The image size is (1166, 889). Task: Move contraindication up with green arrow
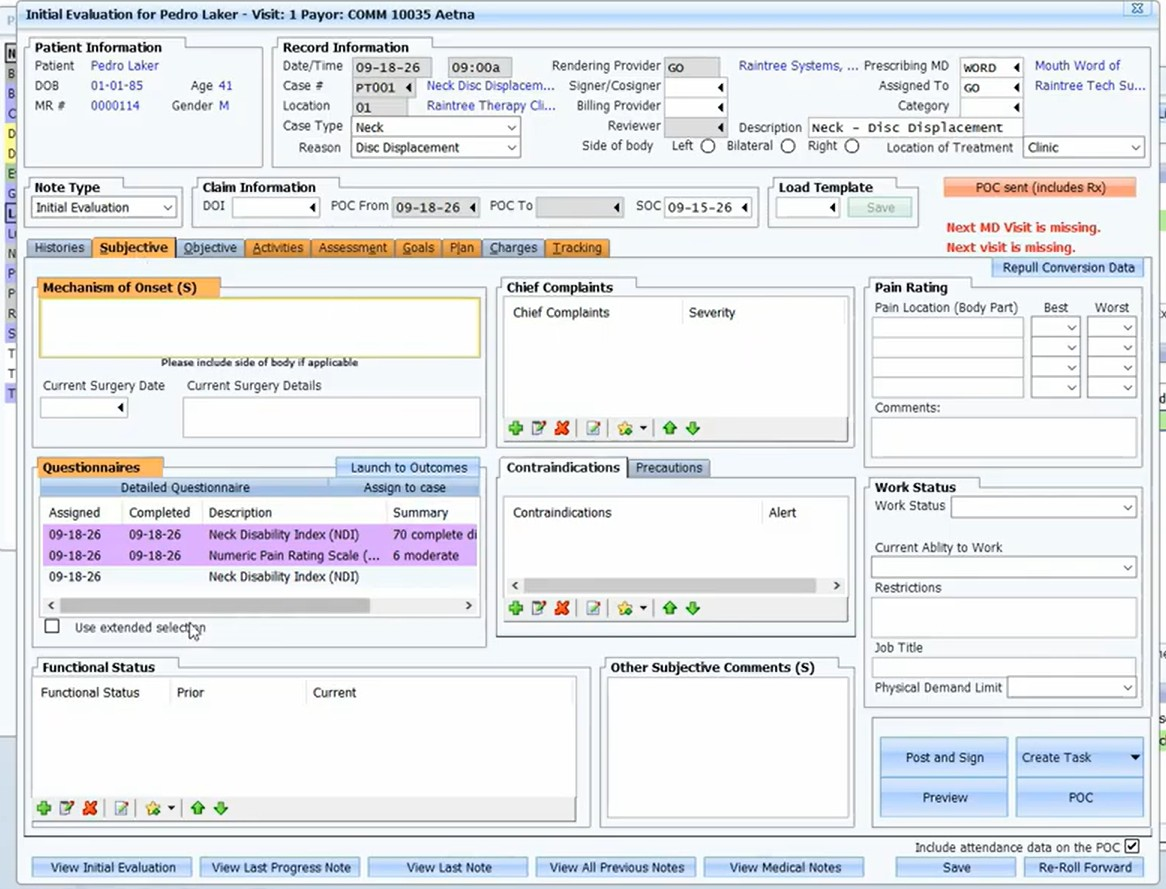(x=669, y=609)
